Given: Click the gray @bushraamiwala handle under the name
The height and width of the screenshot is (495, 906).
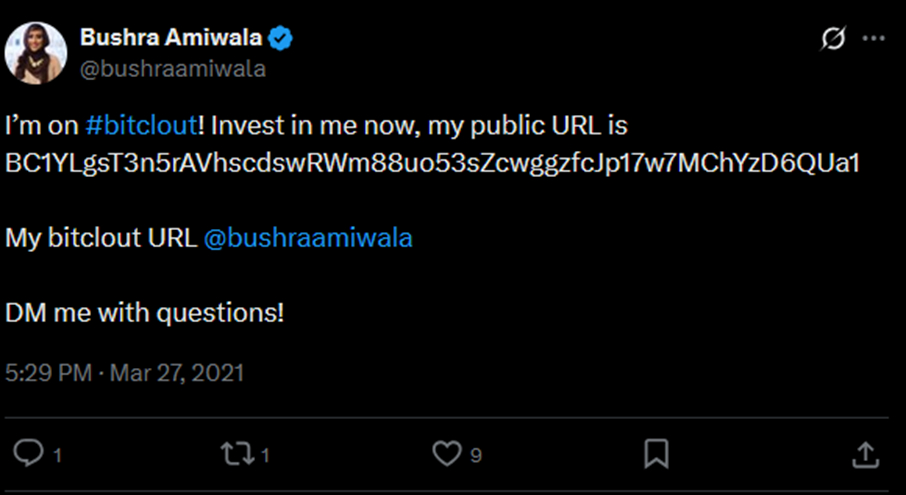Looking at the screenshot, I should pos(172,69).
